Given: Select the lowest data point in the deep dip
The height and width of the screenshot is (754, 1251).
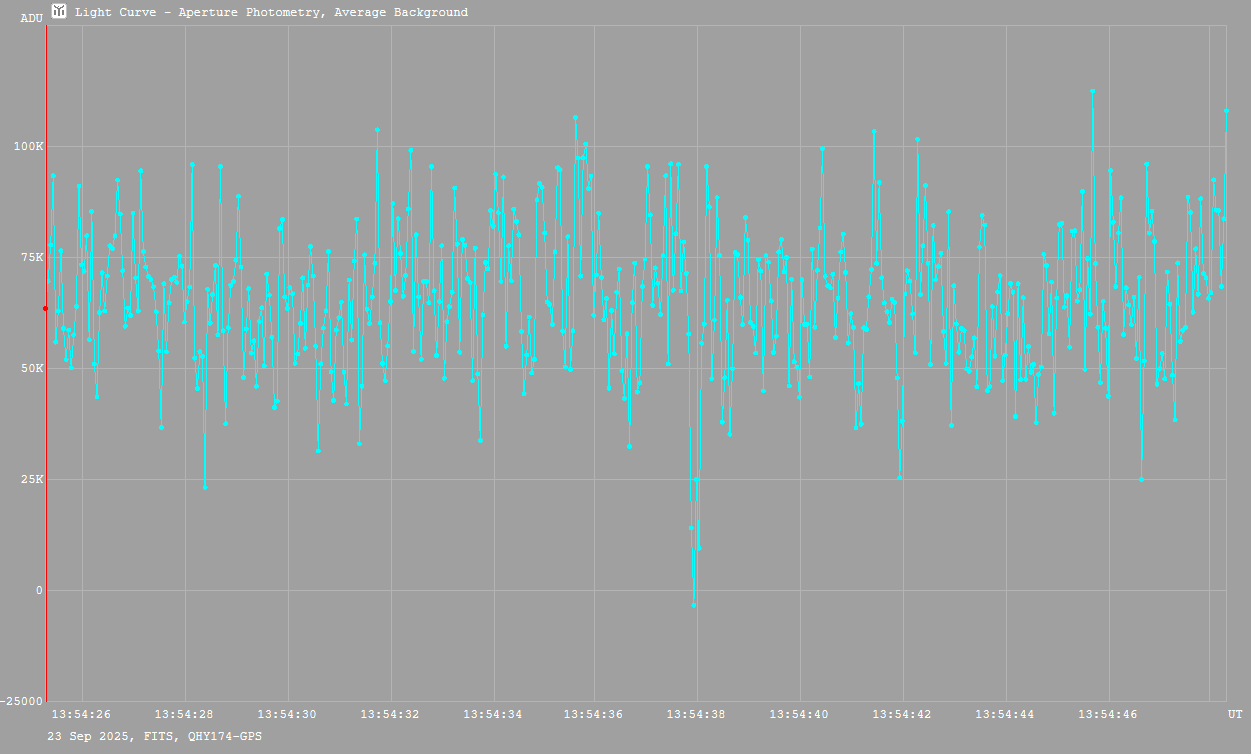Looking at the screenshot, I should pyautogui.click(x=694, y=605).
